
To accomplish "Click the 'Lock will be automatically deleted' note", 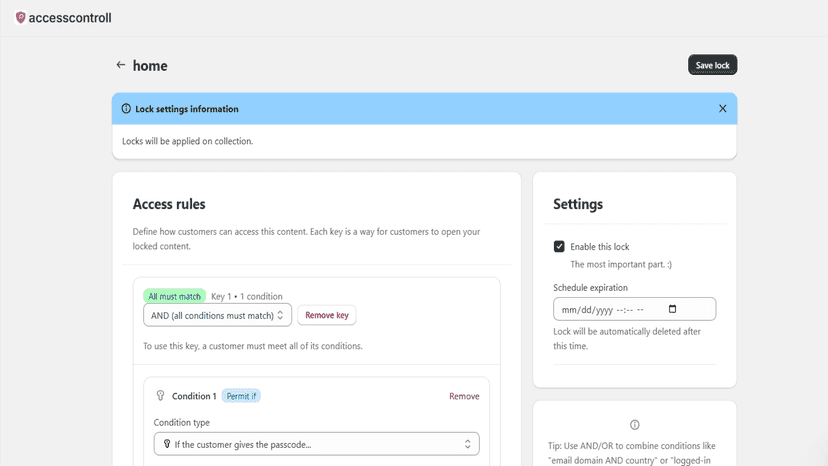I will [x=627, y=339].
